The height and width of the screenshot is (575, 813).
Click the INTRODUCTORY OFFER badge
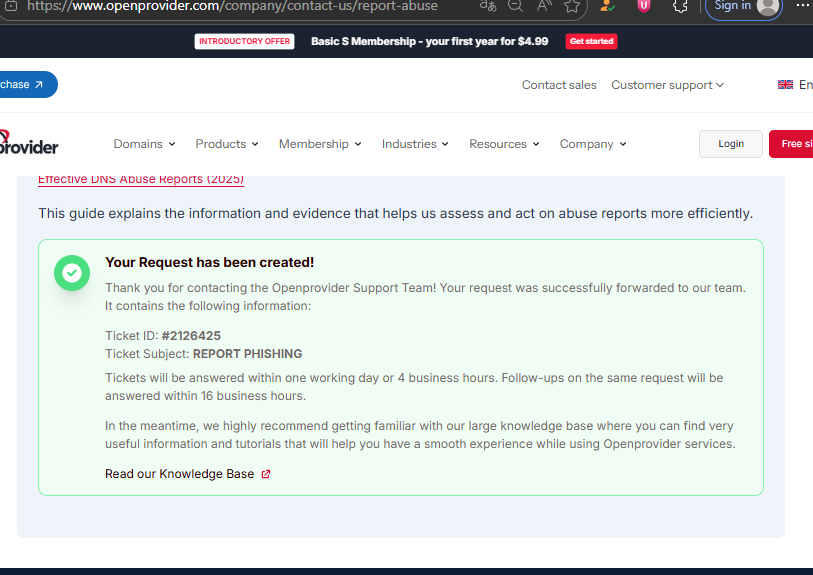[x=244, y=41]
